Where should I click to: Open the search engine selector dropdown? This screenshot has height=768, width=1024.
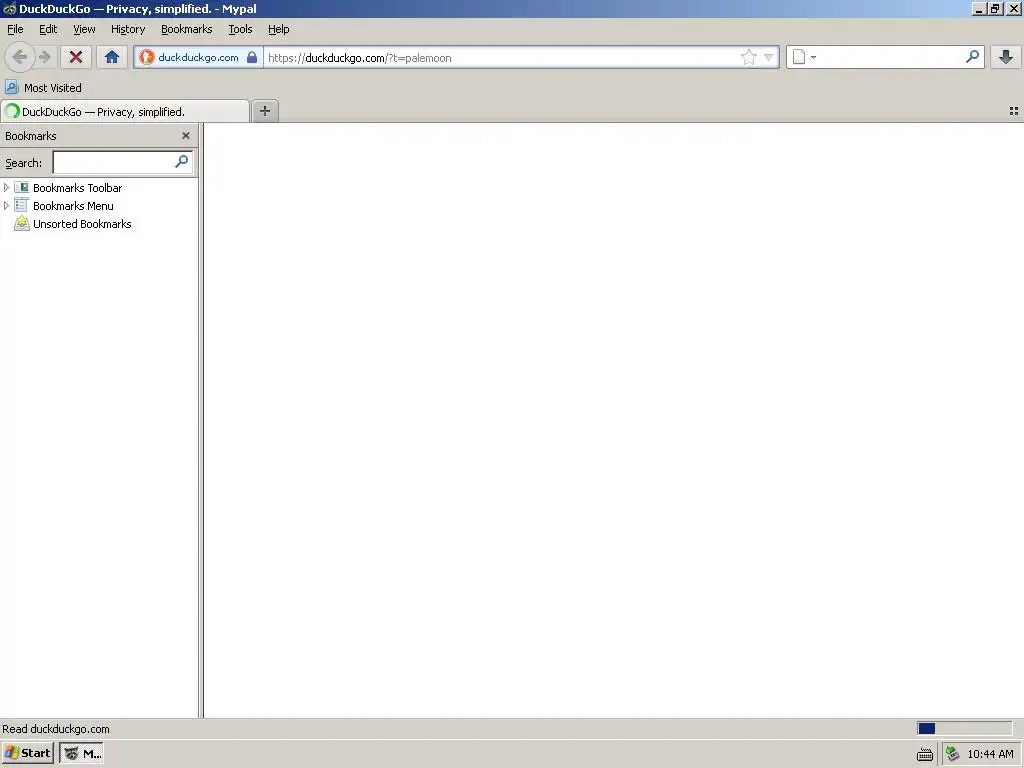click(x=805, y=57)
